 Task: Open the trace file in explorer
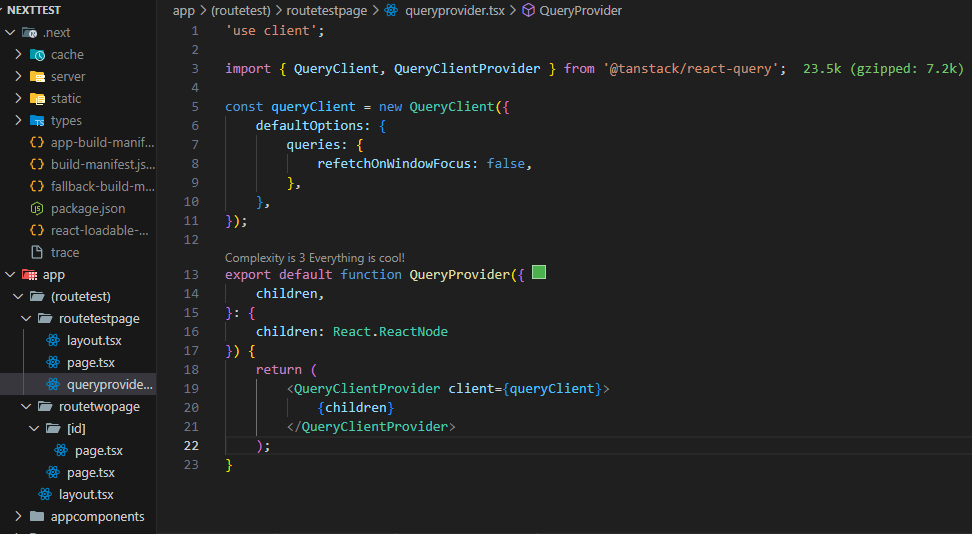65,252
